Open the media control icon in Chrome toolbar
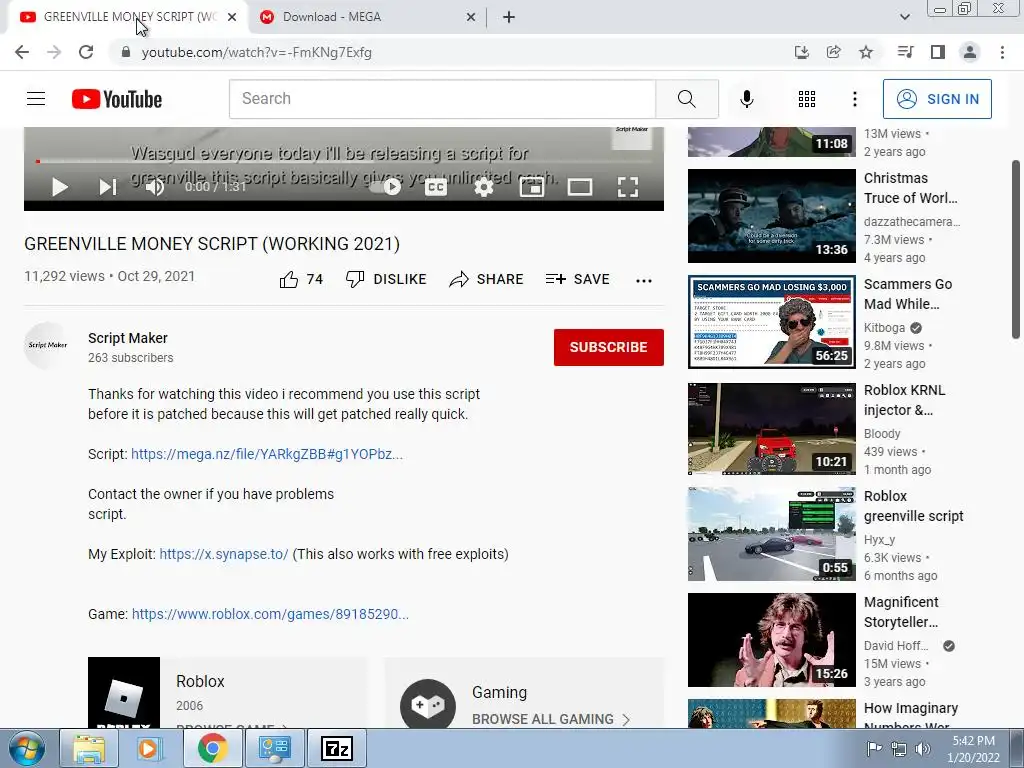Viewport: 1024px width, 768px height. [906, 52]
